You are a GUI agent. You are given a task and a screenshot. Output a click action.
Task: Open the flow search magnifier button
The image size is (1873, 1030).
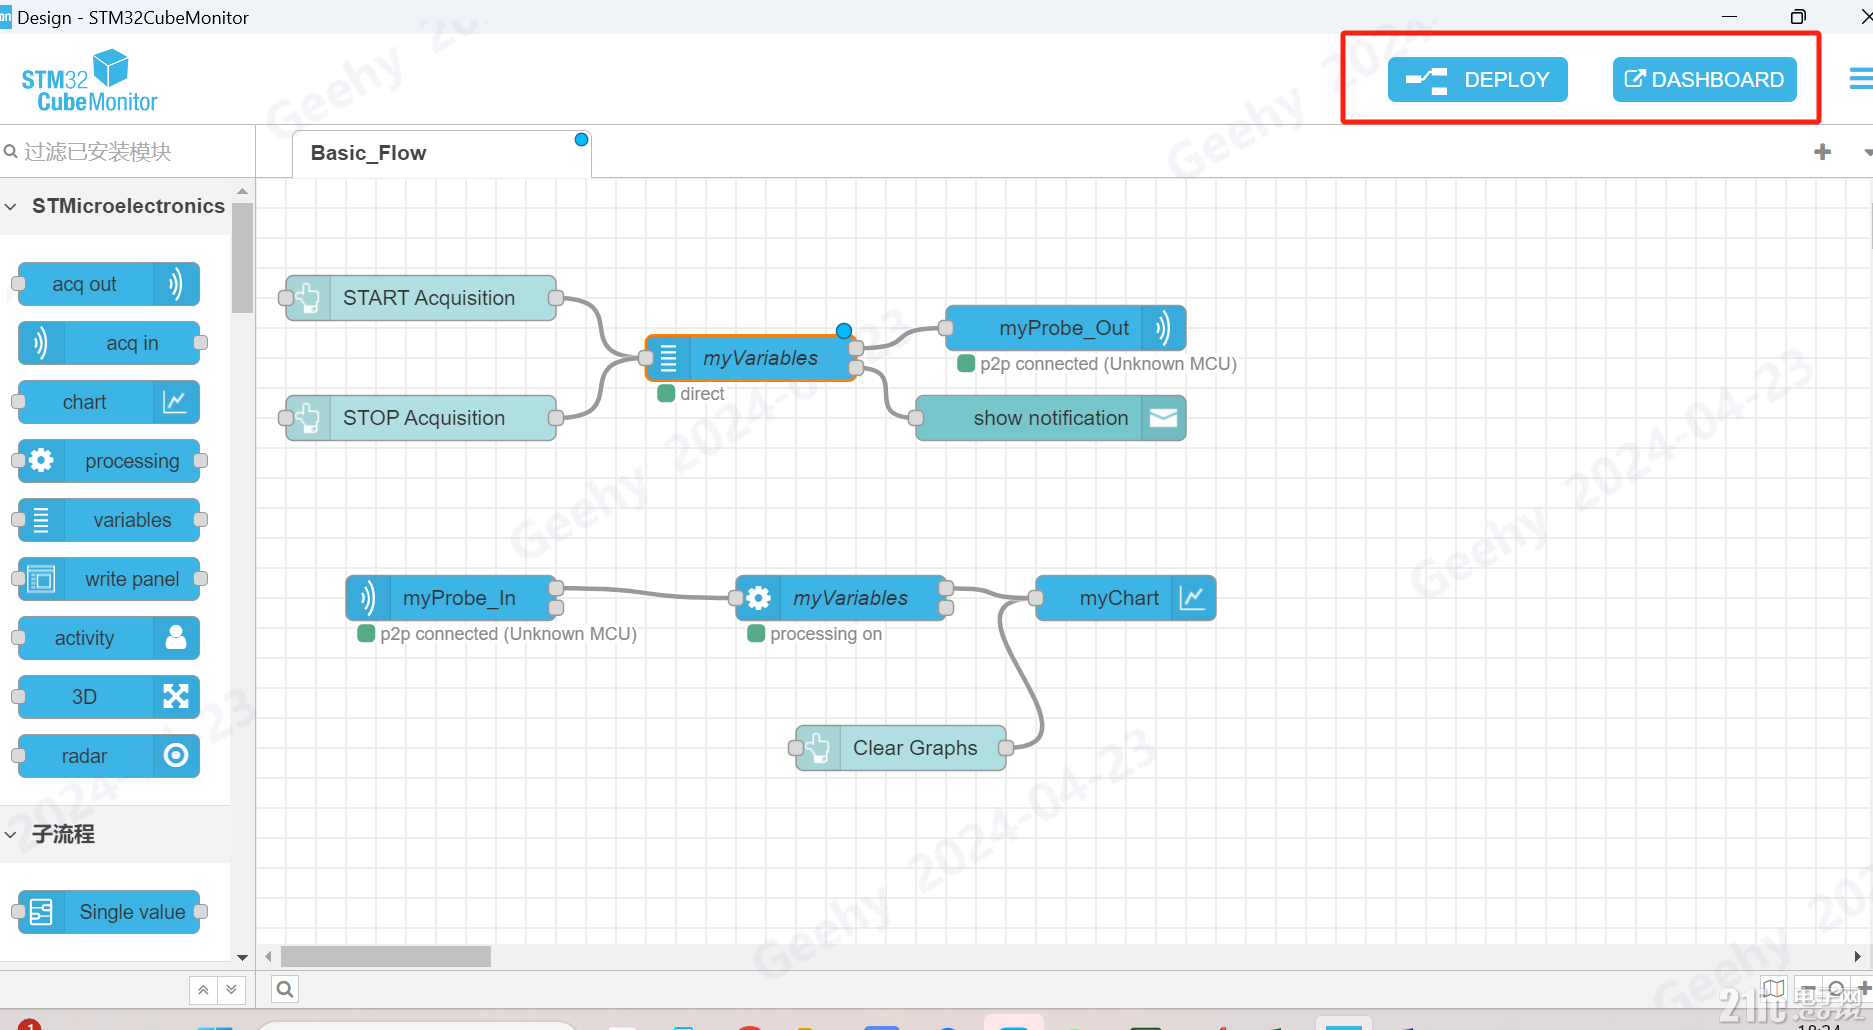click(285, 990)
